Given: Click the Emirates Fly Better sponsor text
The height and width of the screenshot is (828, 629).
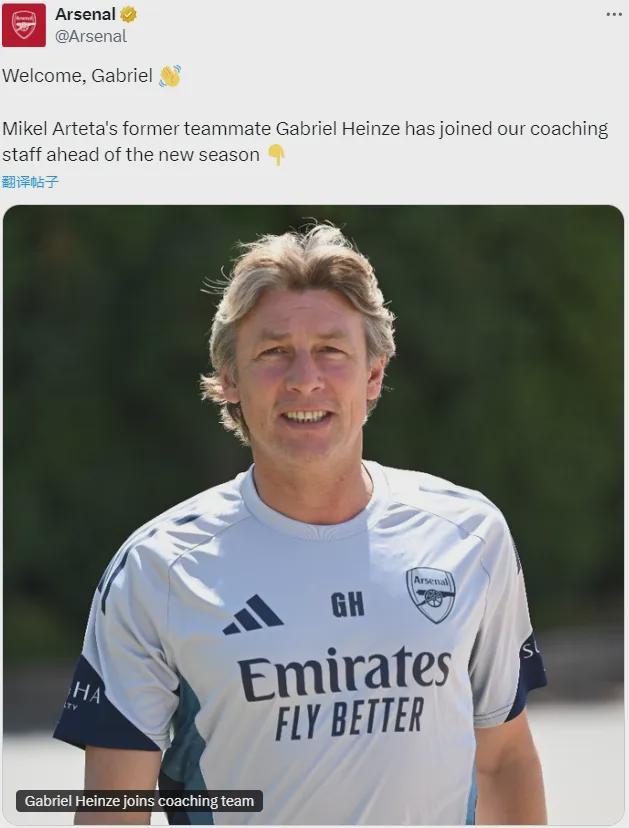Looking at the screenshot, I should coord(345,693).
